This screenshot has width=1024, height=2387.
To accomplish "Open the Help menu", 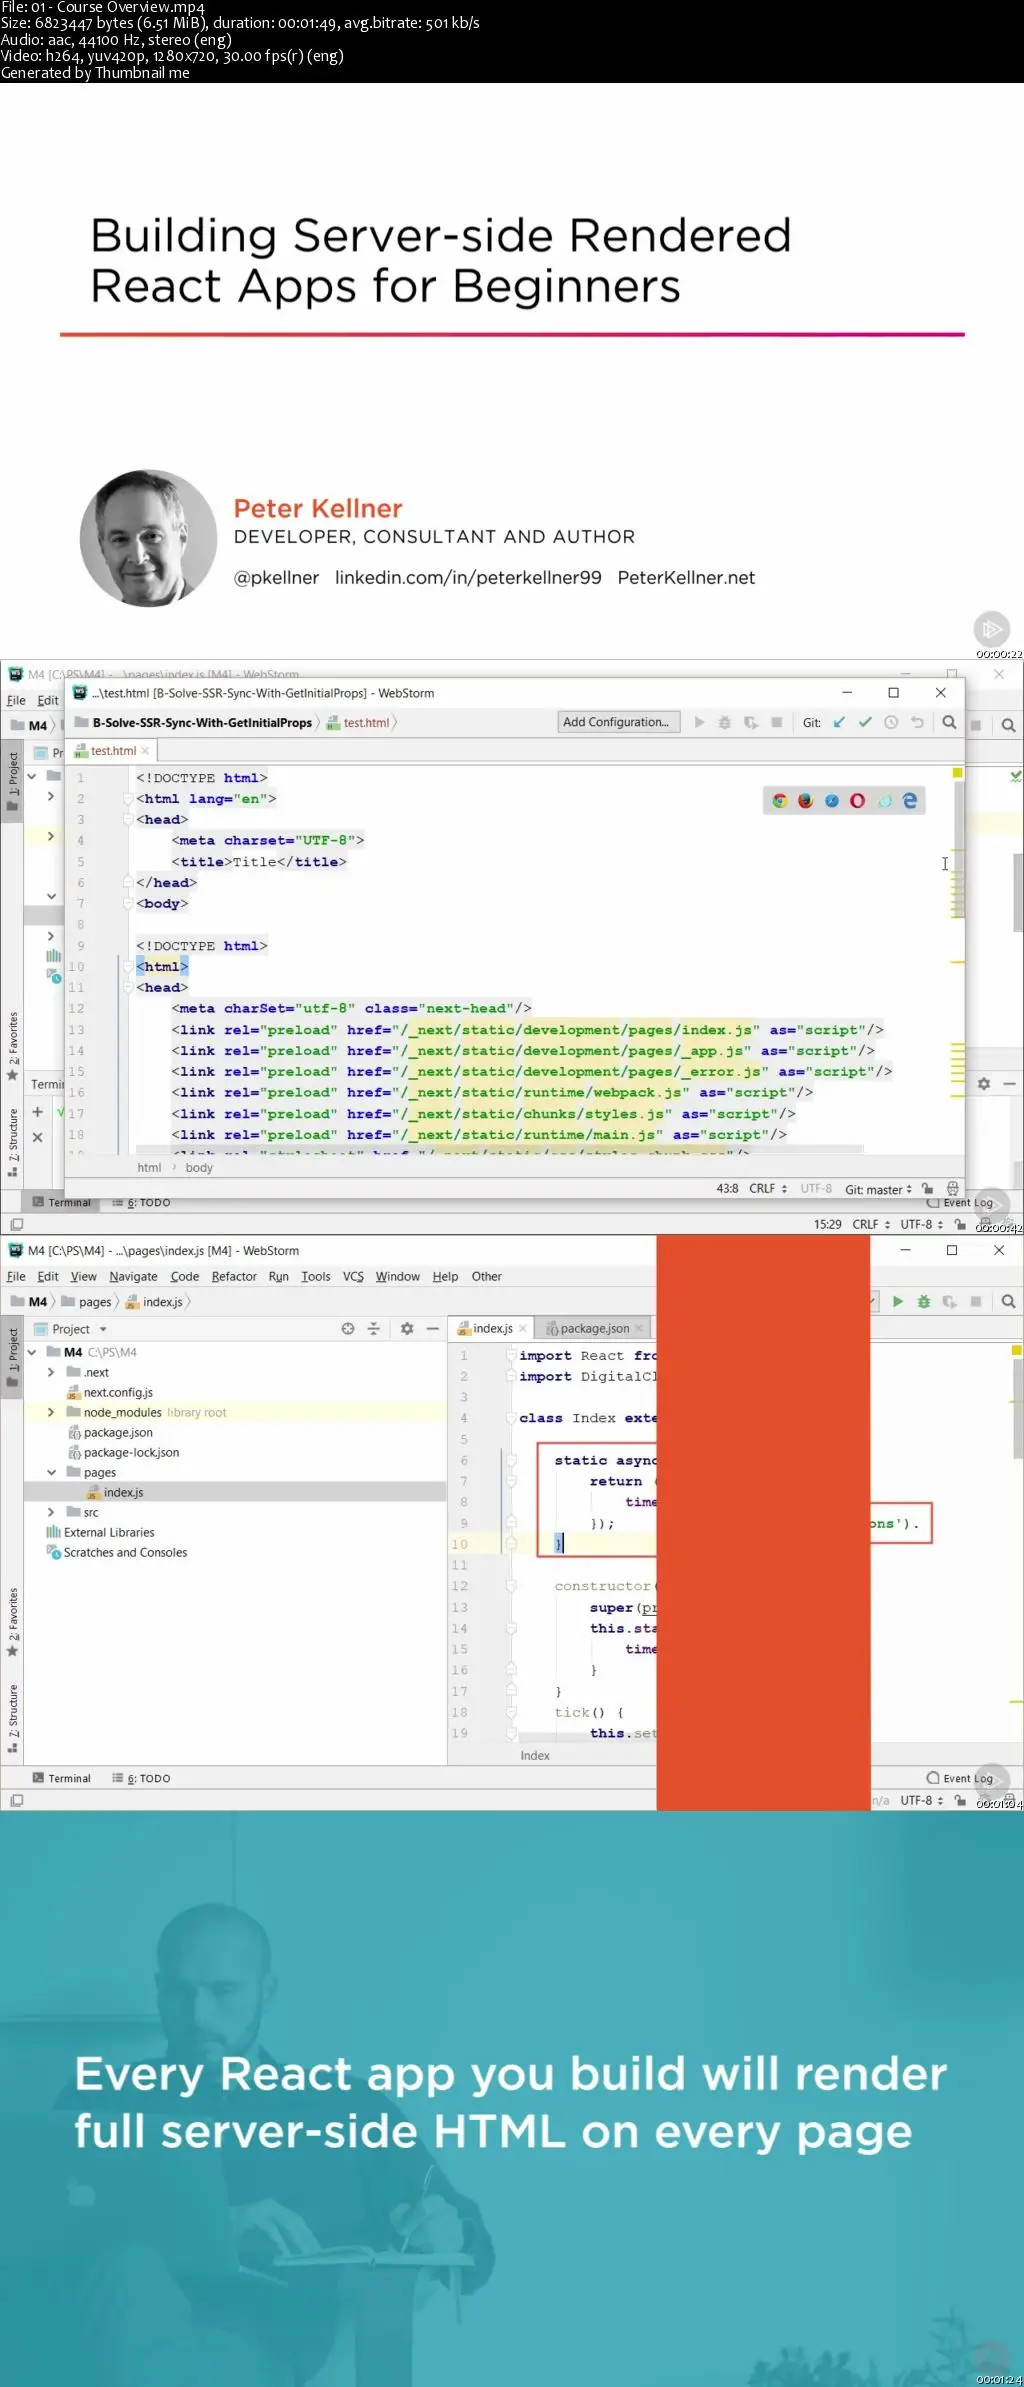I will 445,1276.
